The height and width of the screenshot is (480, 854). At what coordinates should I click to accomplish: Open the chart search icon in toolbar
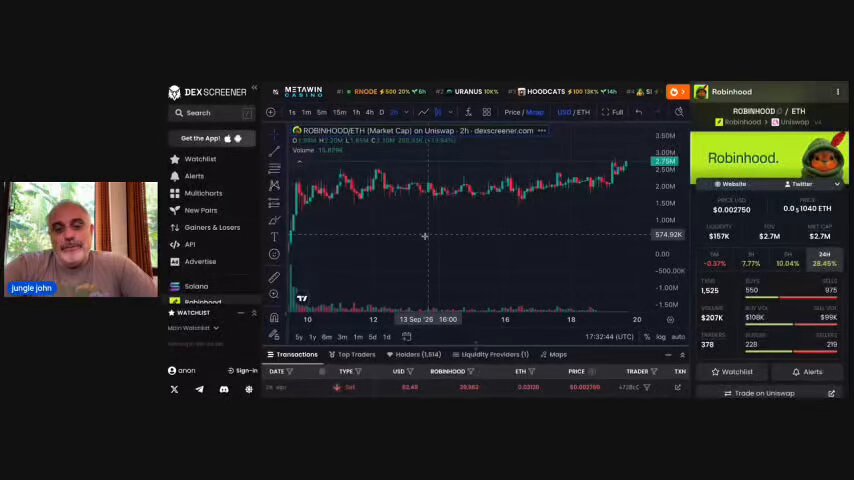tap(679, 112)
